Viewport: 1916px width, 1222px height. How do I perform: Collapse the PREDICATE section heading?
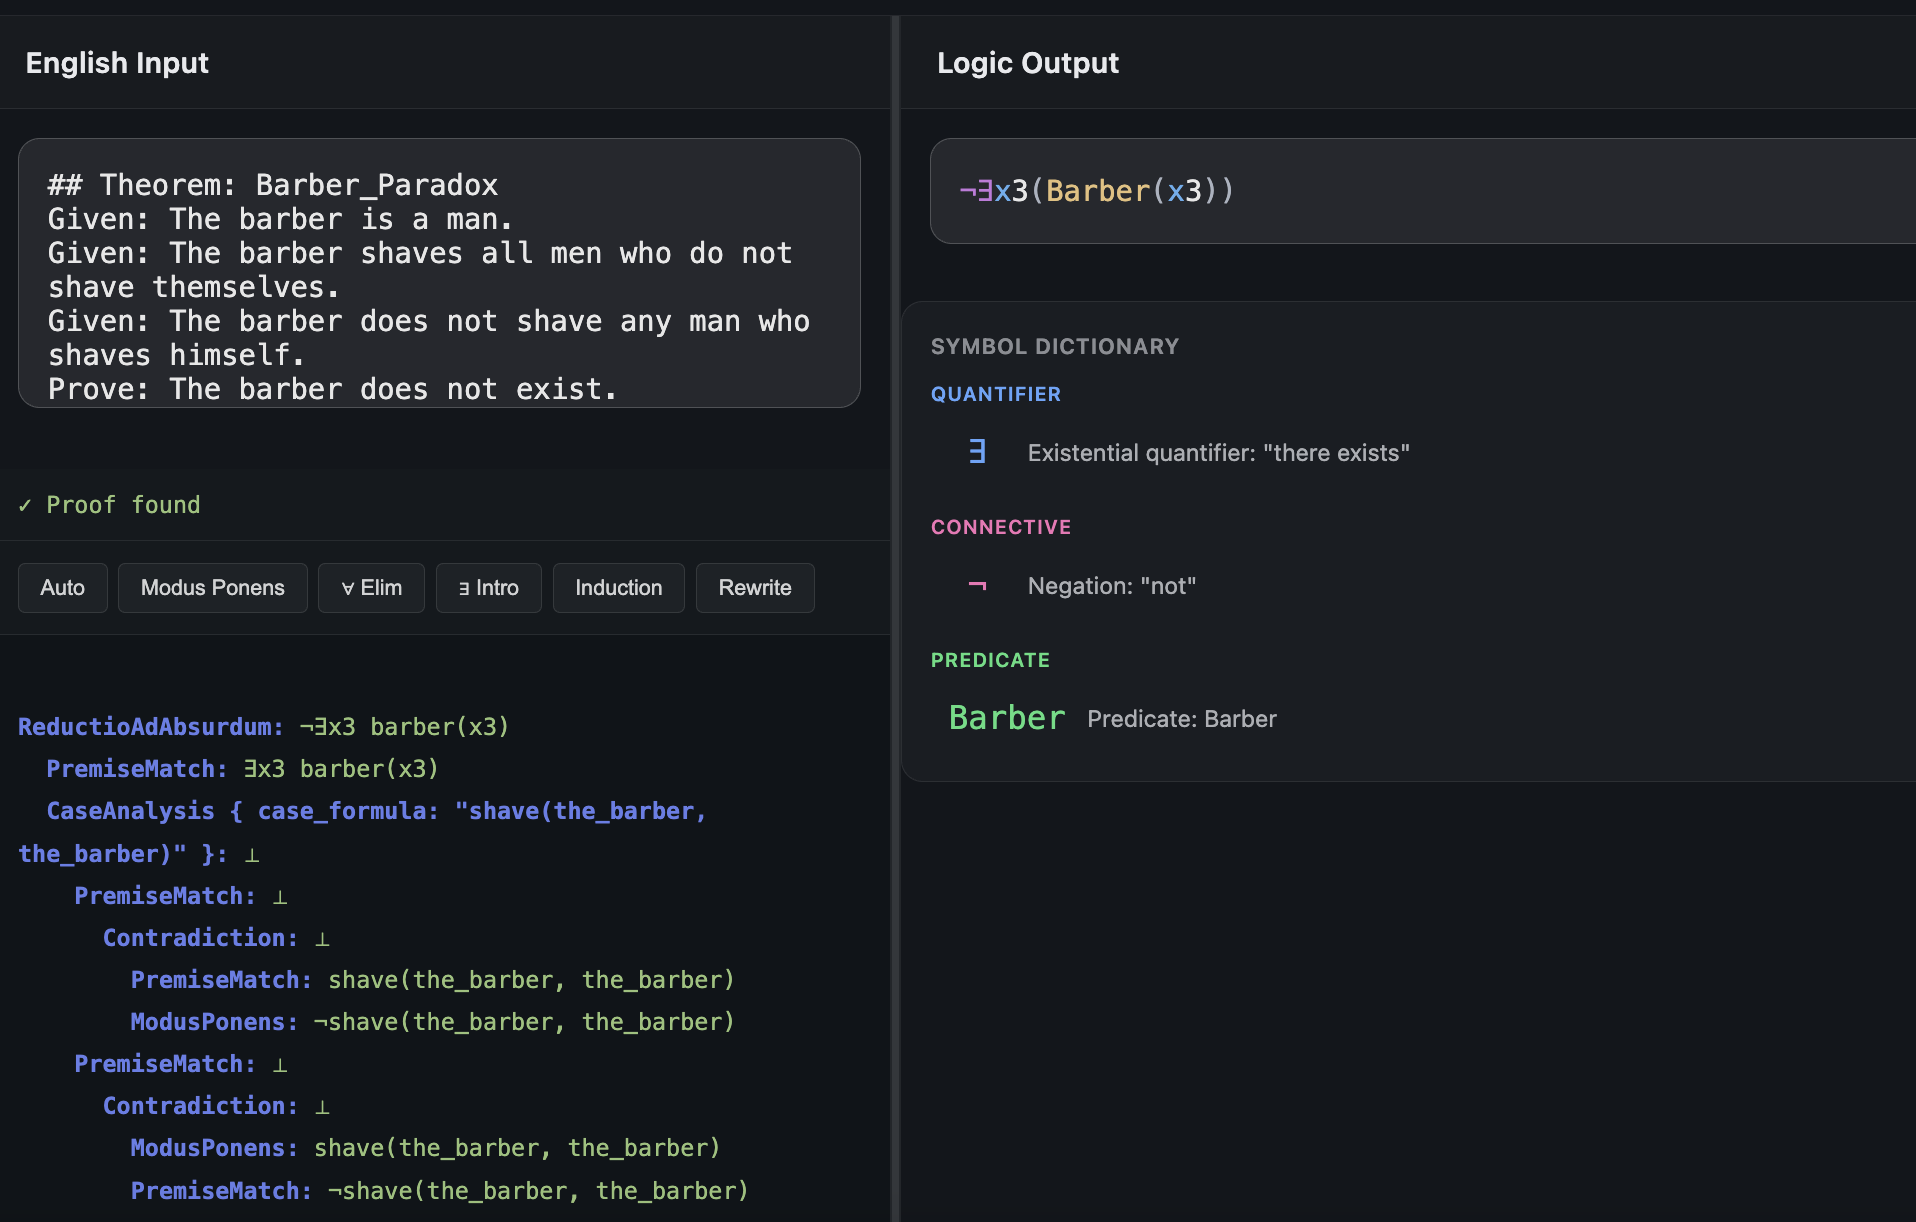pyautogui.click(x=990, y=660)
